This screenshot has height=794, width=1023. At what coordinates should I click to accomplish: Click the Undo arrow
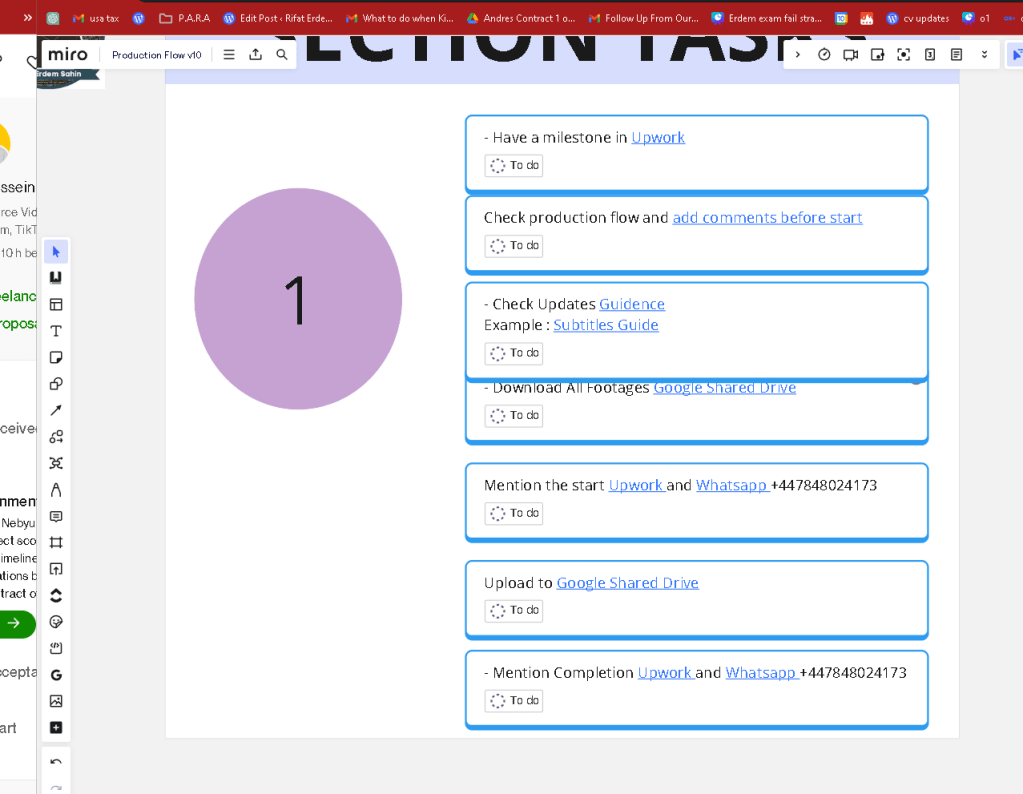point(56,762)
